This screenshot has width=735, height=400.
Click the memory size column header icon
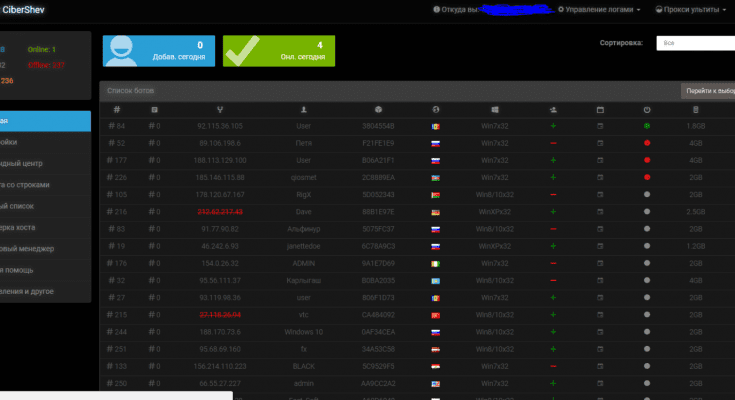696,109
